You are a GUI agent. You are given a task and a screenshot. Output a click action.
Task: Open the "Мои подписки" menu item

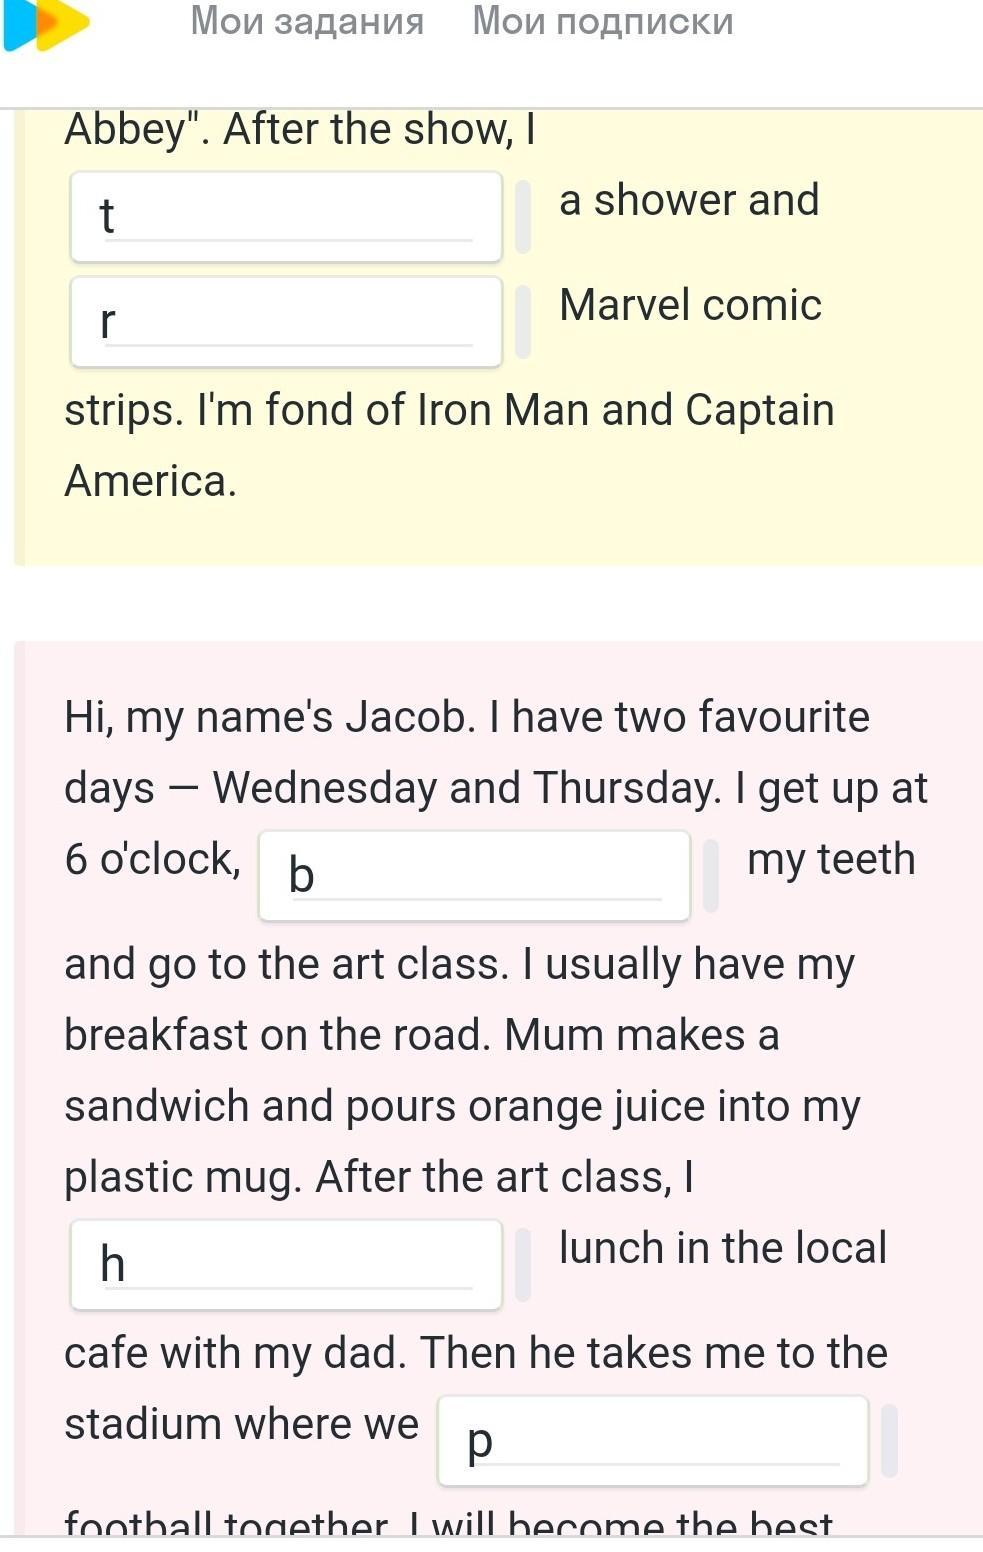pyautogui.click(x=602, y=21)
